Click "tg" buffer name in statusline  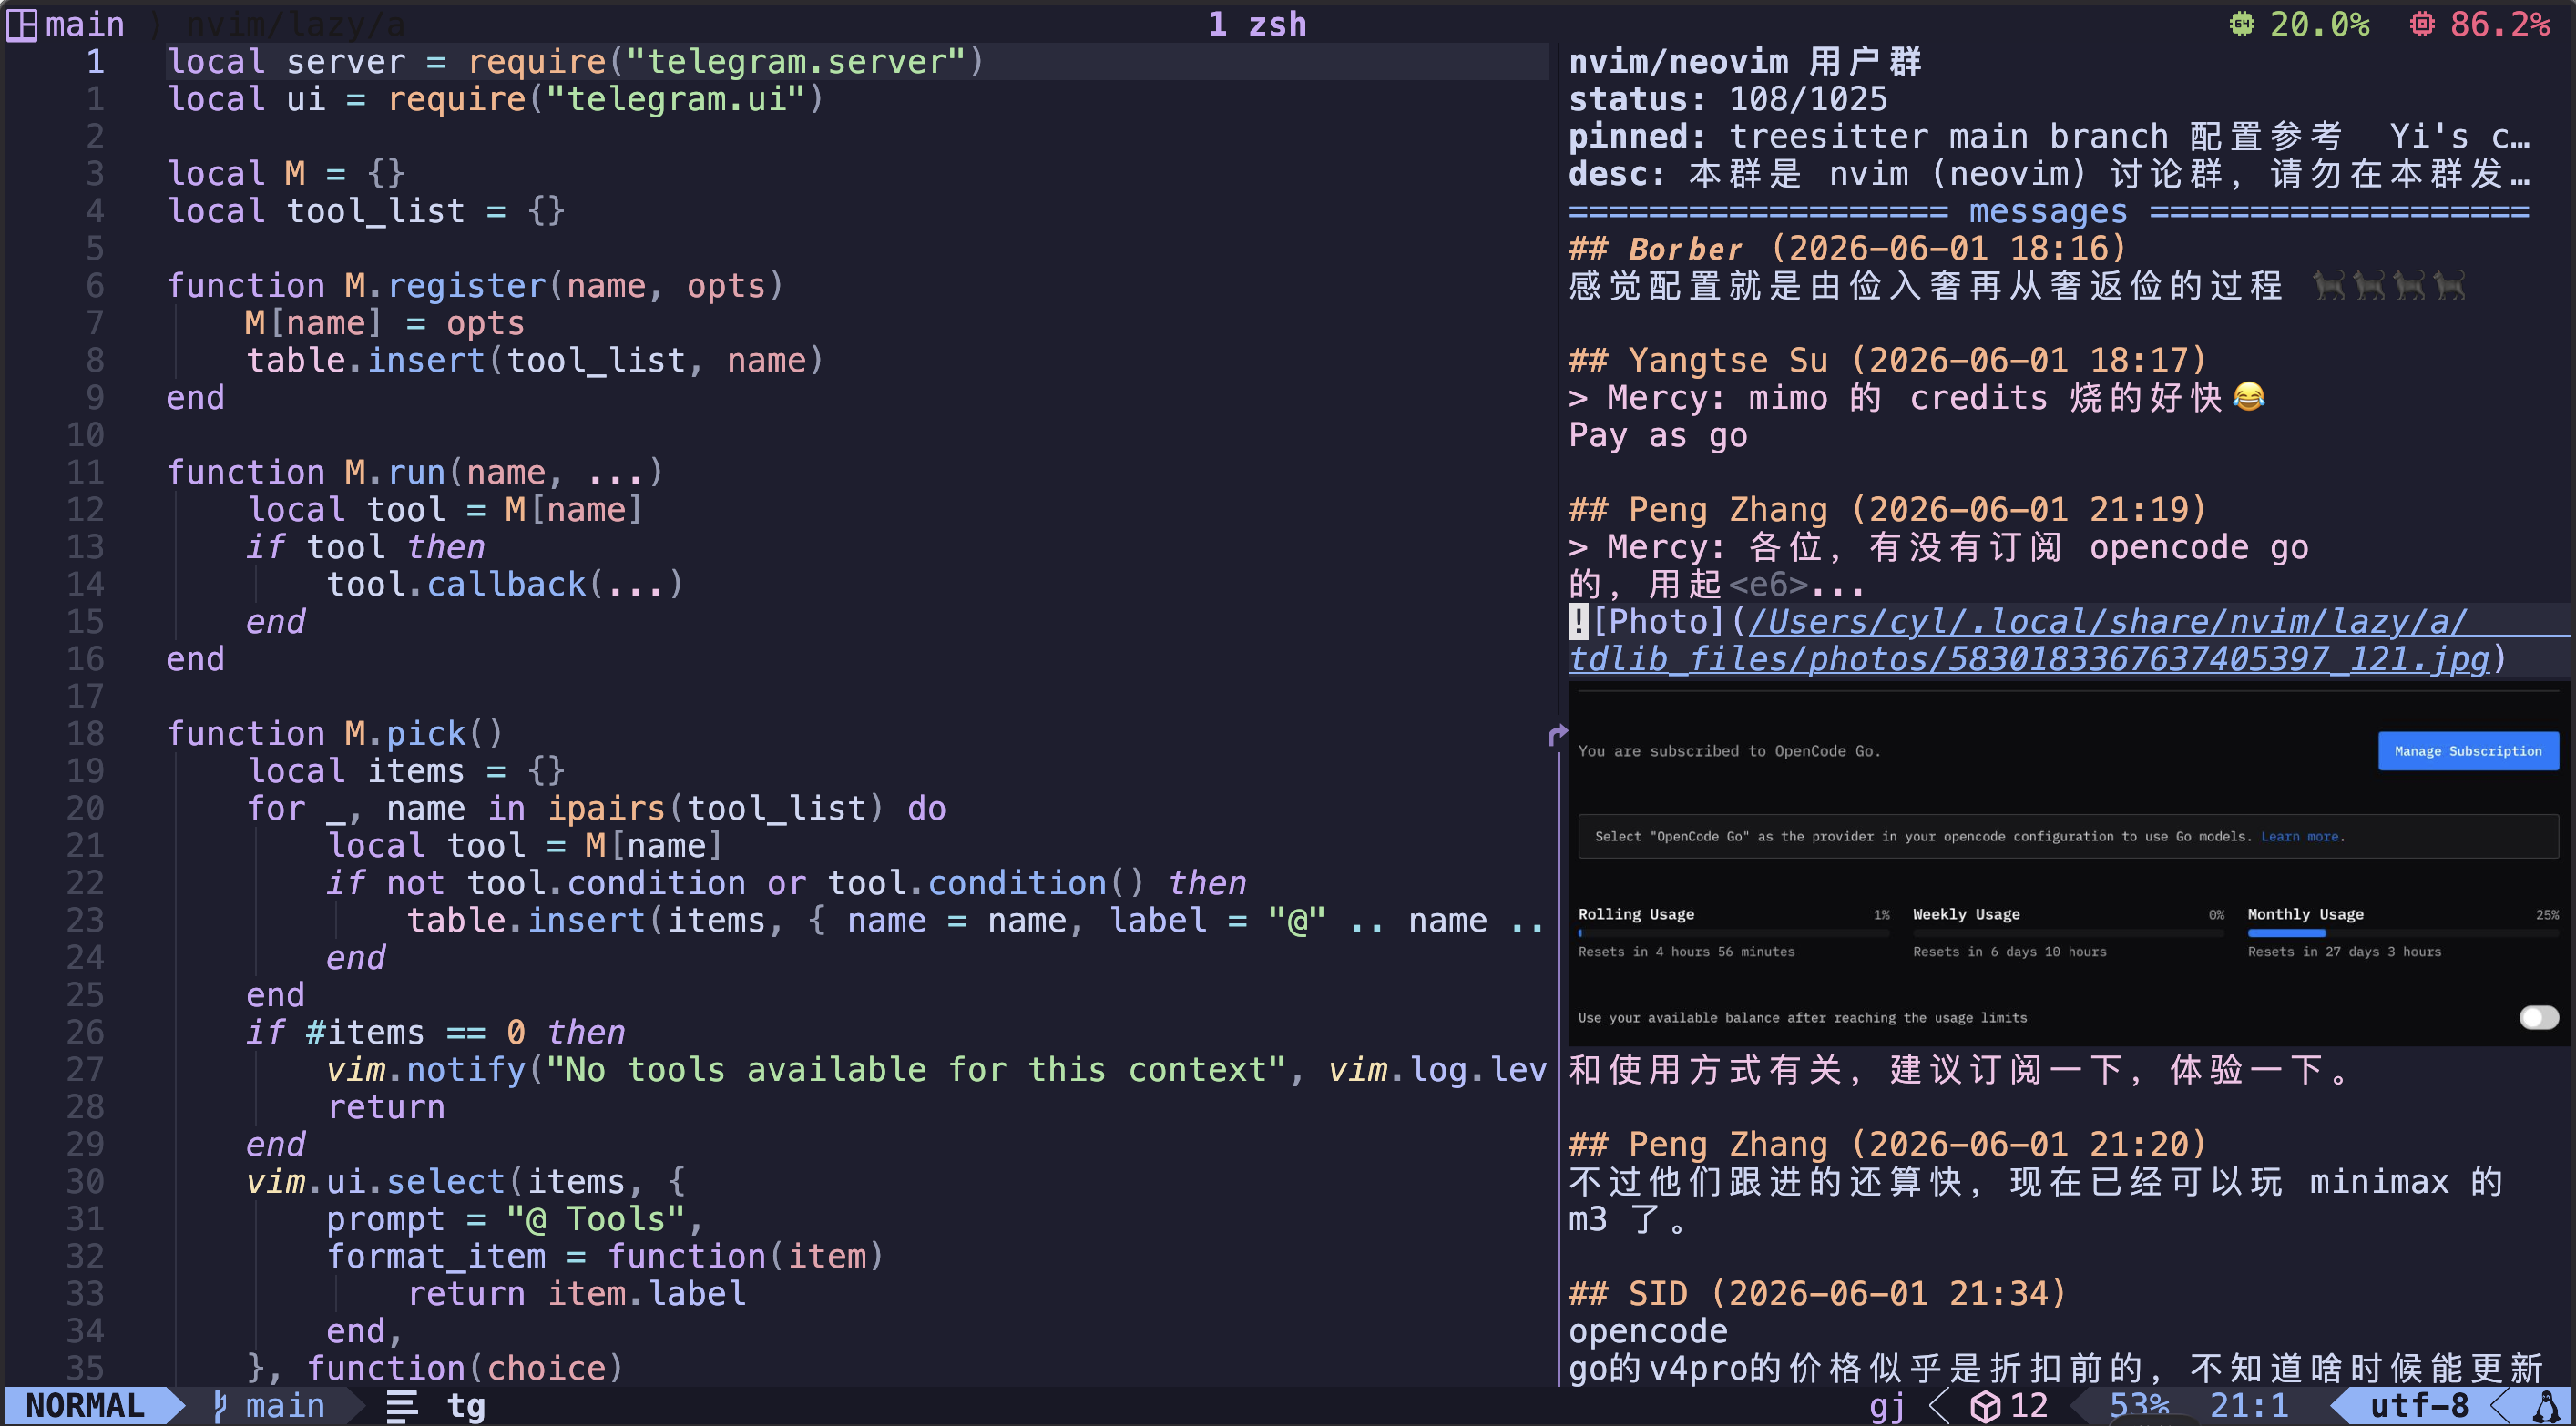point(466,1406)
